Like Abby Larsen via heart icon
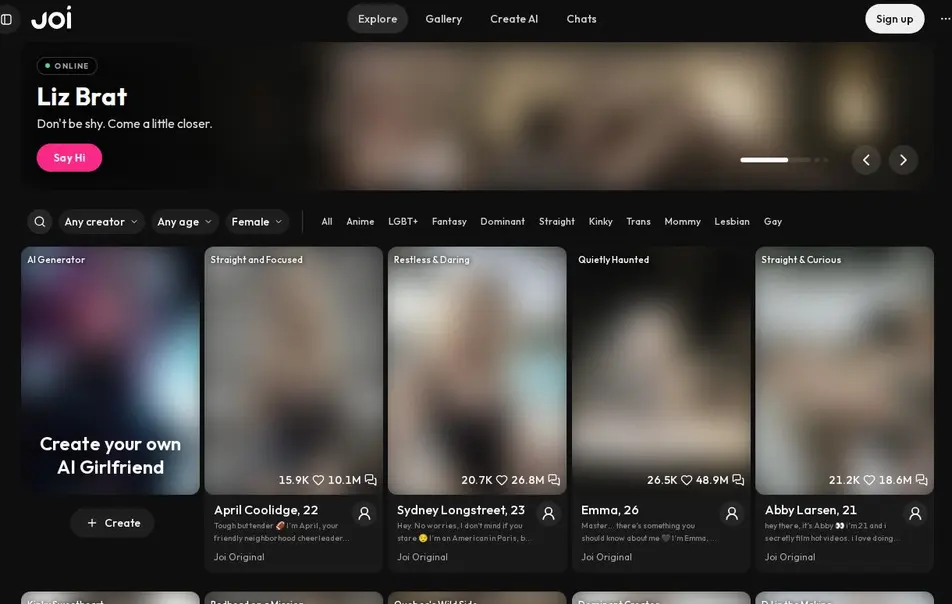The image size is (952, 604). click(869, 480)
